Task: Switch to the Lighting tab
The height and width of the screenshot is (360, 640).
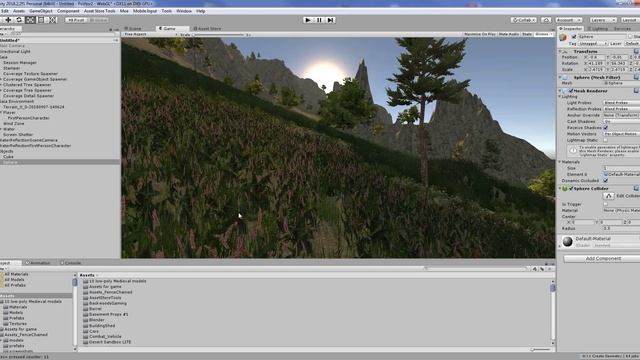Action: pyautogui.click(x=598, y=29)
